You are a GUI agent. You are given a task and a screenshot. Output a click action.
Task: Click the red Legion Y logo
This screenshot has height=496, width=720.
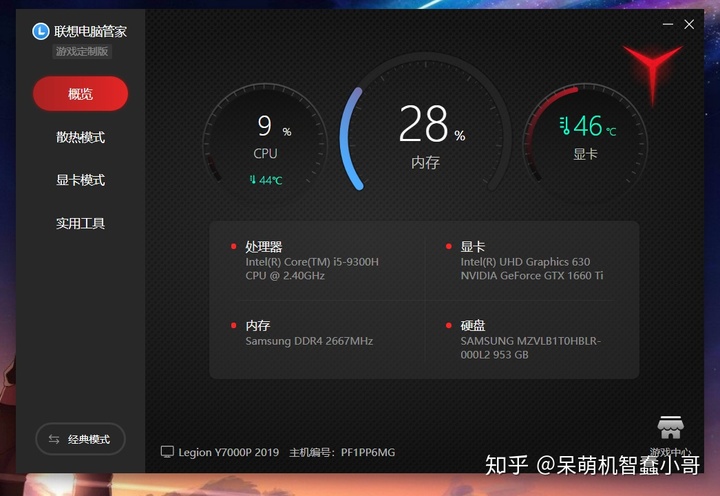[x=652, y=73]
